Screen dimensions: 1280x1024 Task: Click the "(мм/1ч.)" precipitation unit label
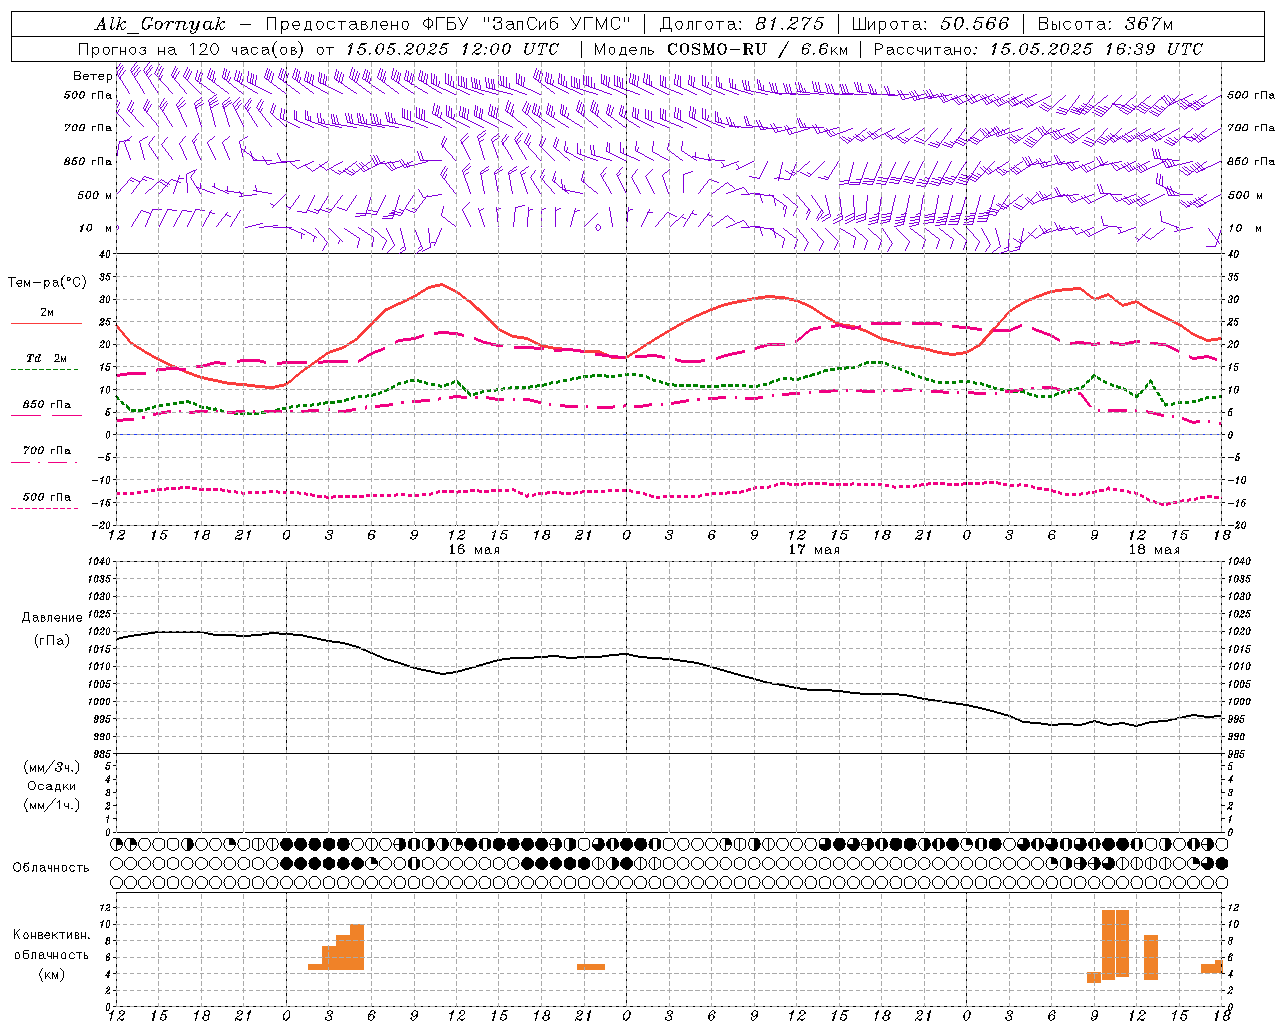point(52,805)
